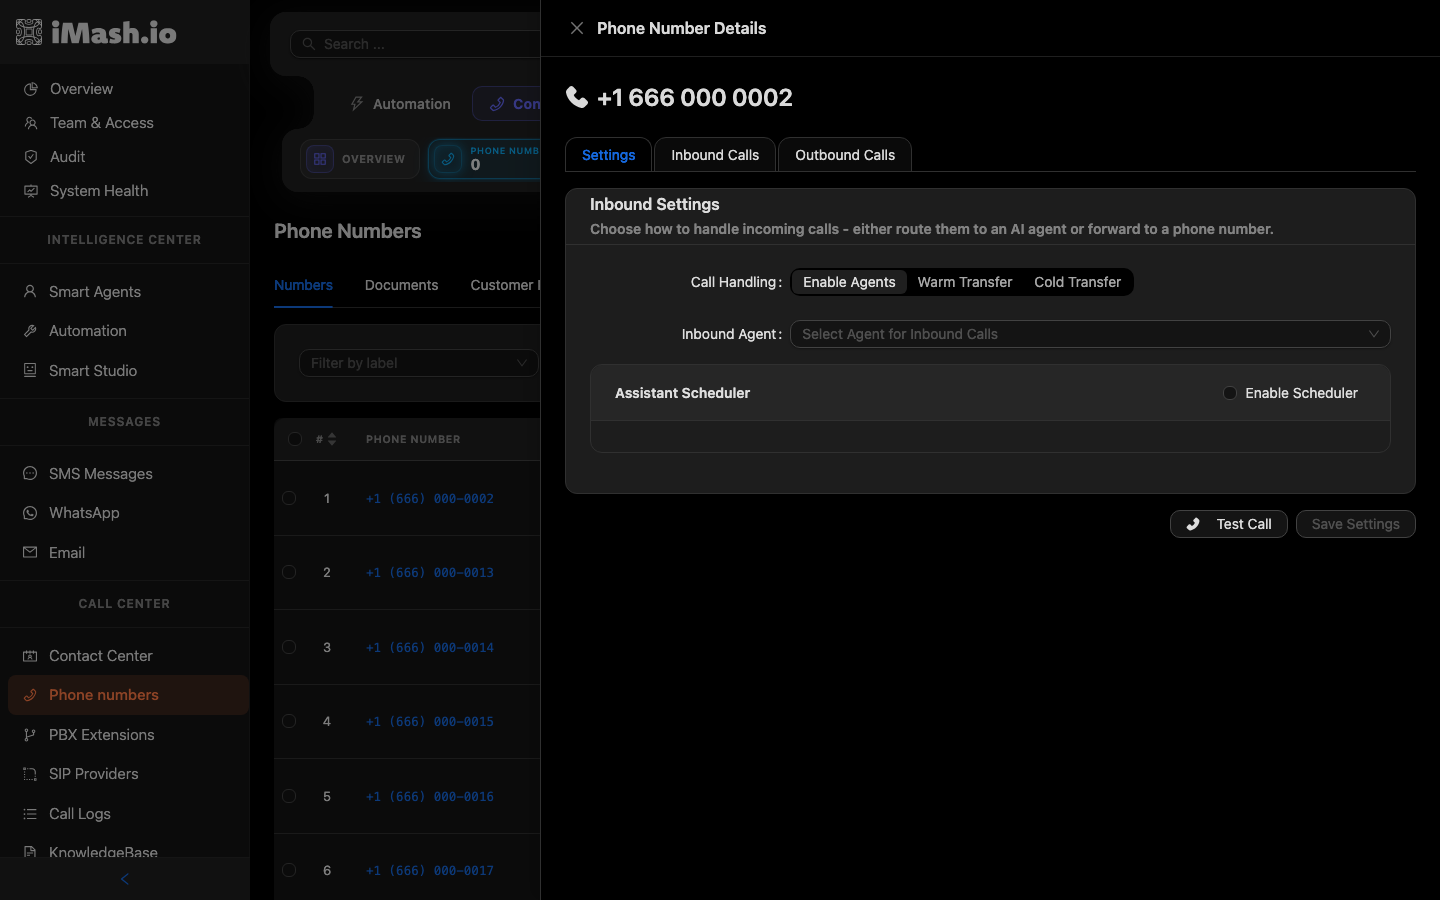Toggle the # column sort arrows
Screen dimensions: 1440x900
tap(332, 439)
